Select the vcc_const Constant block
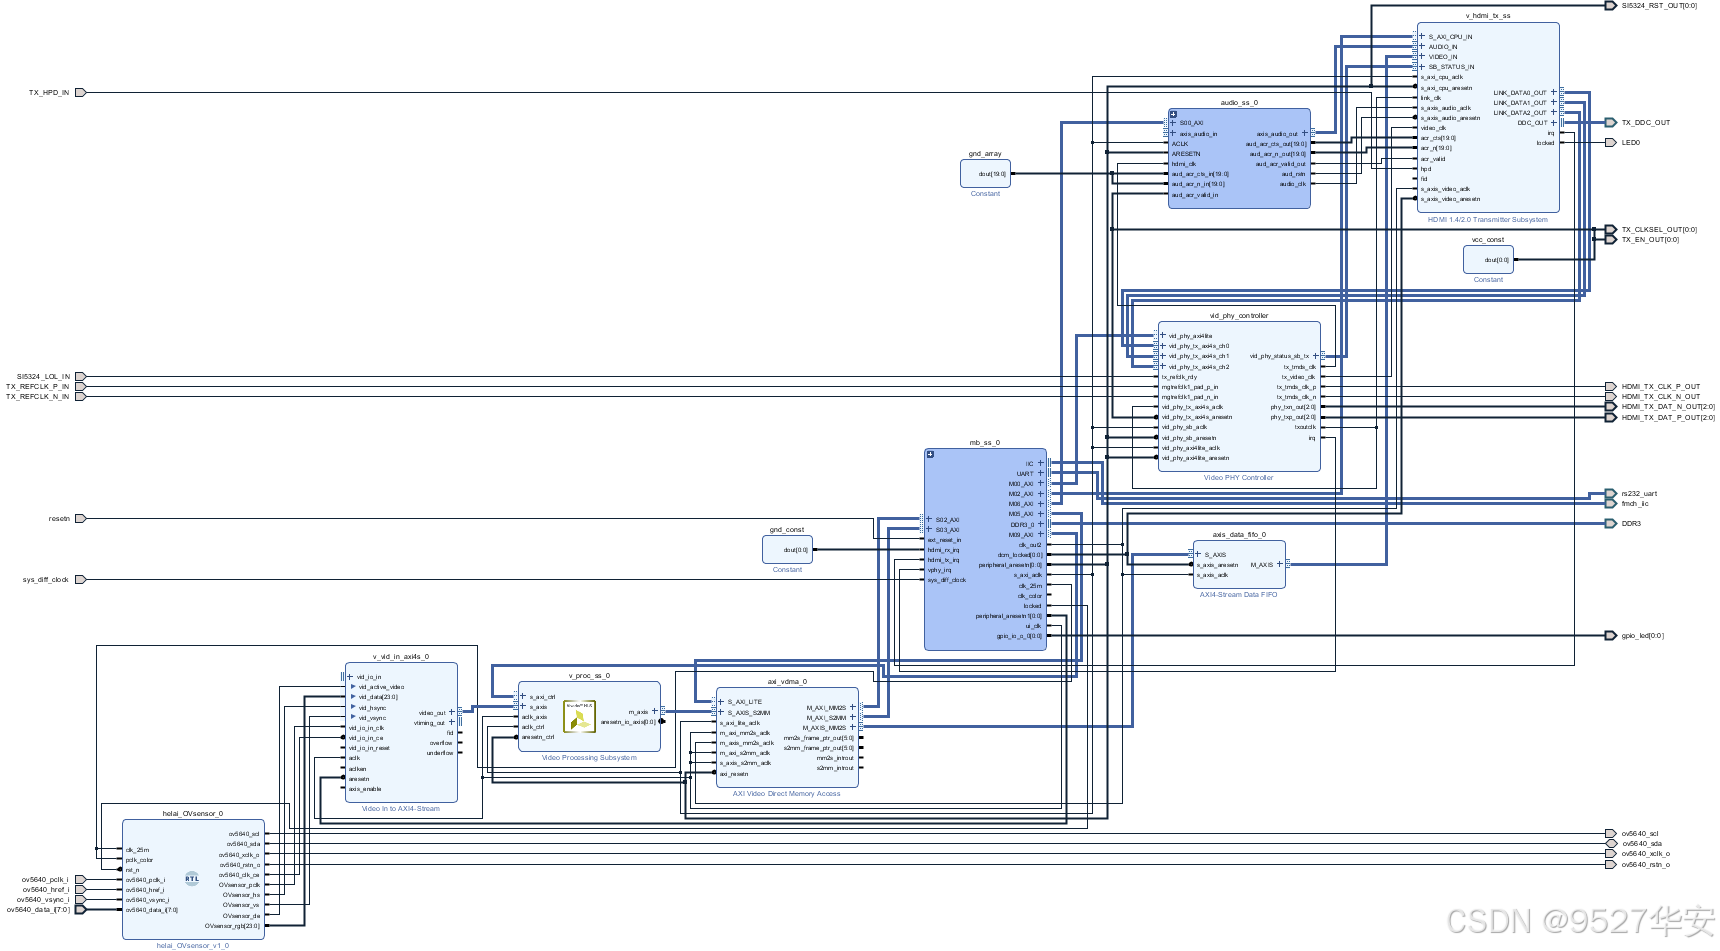 (x=1488, y=259)
